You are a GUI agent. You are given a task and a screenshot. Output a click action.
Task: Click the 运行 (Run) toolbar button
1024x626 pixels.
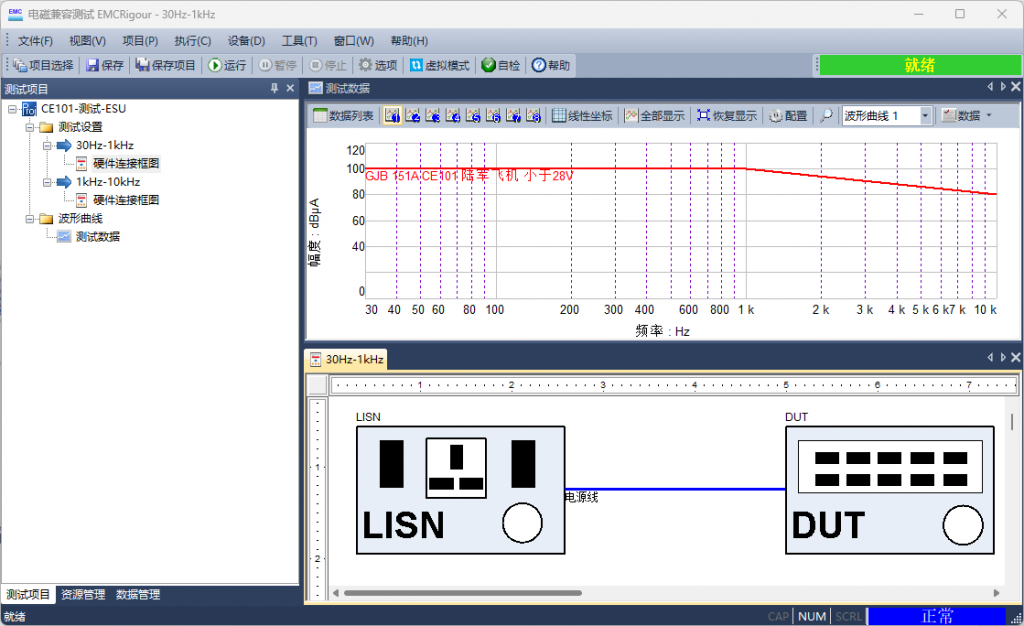pyautogui.click(x=227, y=65)
